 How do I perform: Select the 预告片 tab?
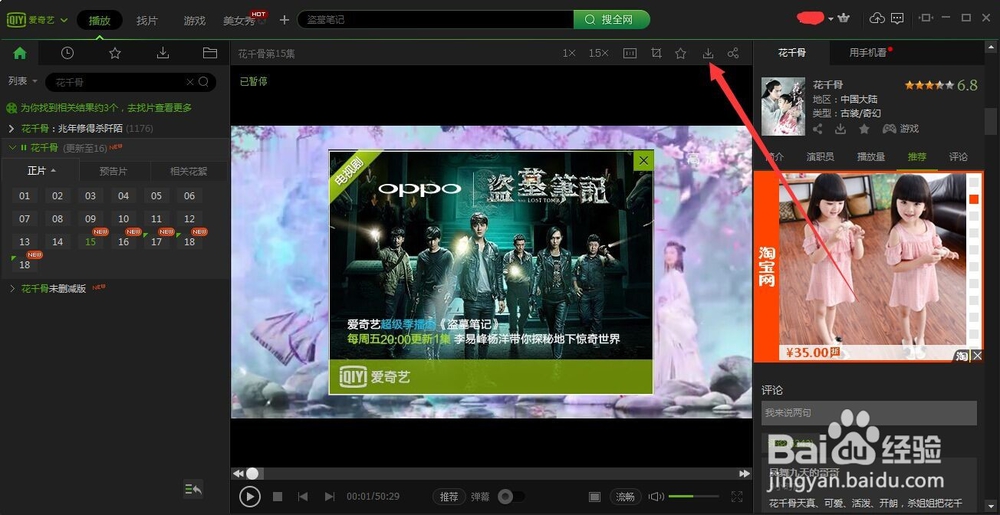114,171
